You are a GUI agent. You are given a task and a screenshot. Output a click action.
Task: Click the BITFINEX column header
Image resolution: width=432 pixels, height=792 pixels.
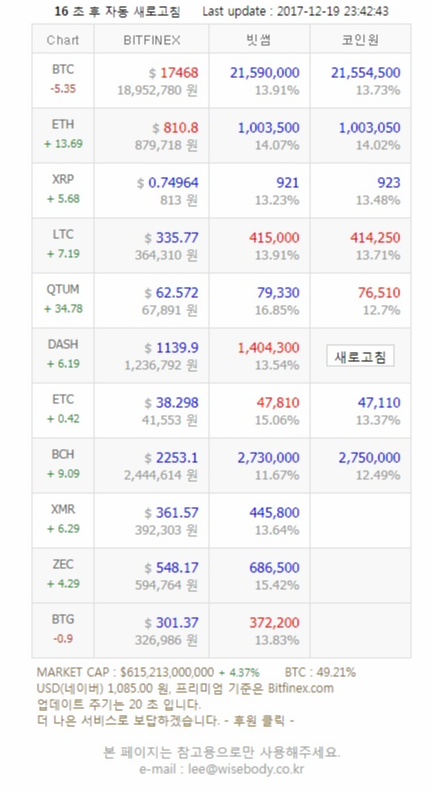(x=152, y=40)
